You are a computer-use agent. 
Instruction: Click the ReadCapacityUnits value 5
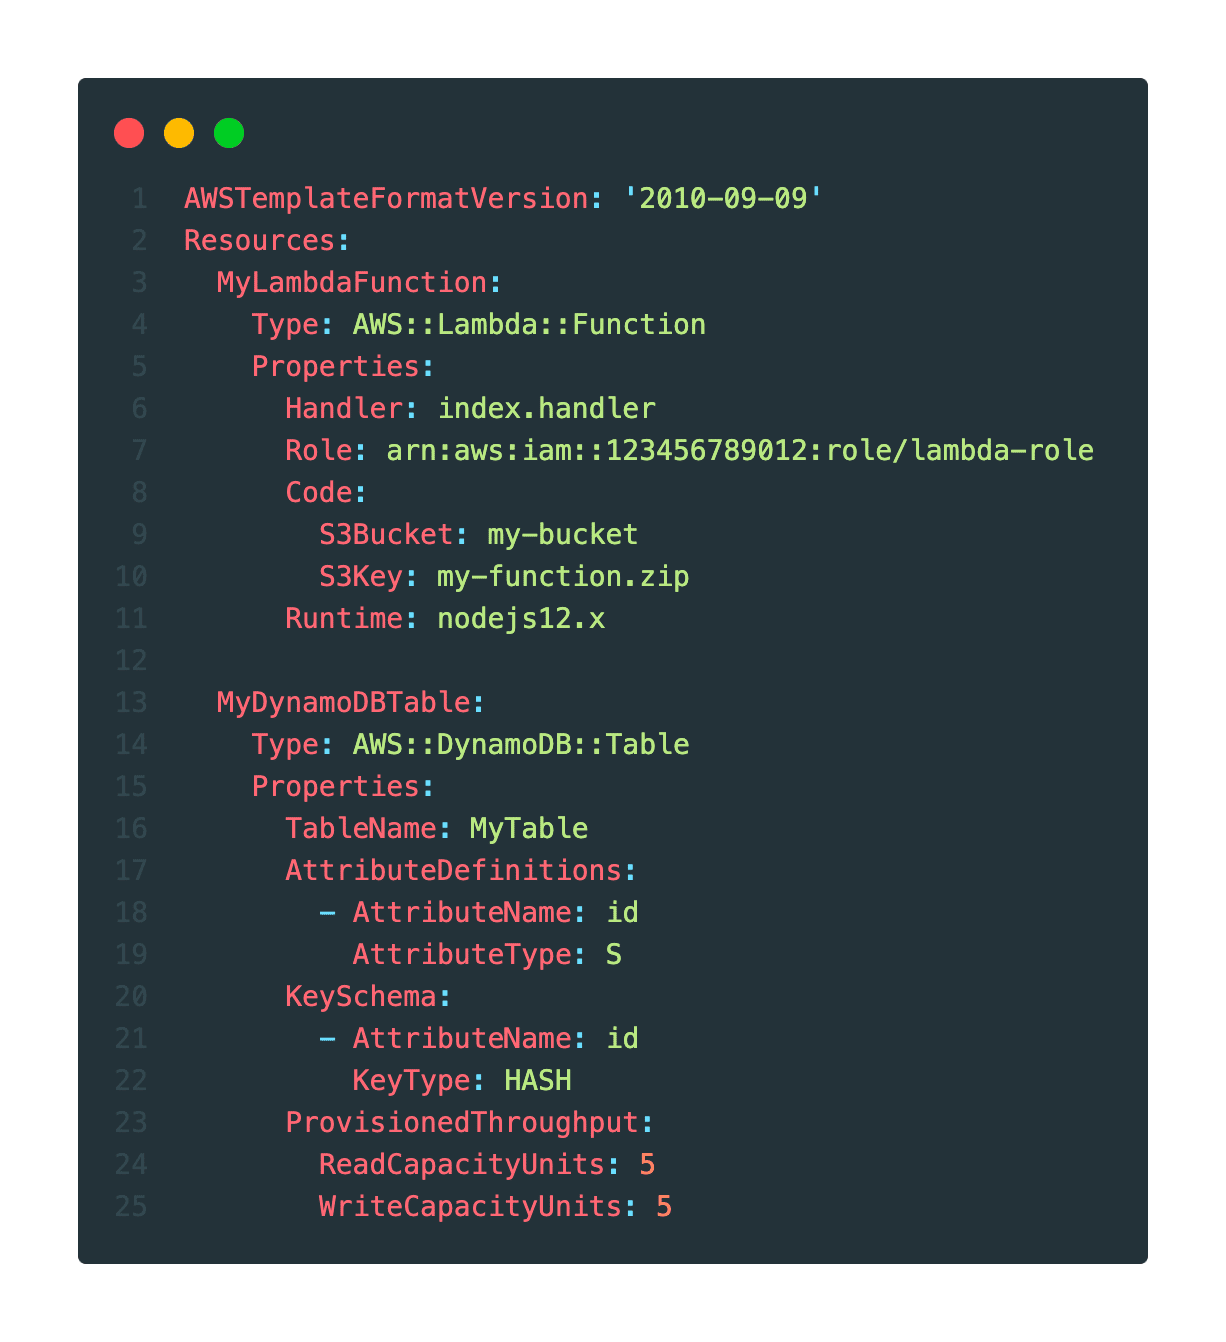pos(647,1164)
